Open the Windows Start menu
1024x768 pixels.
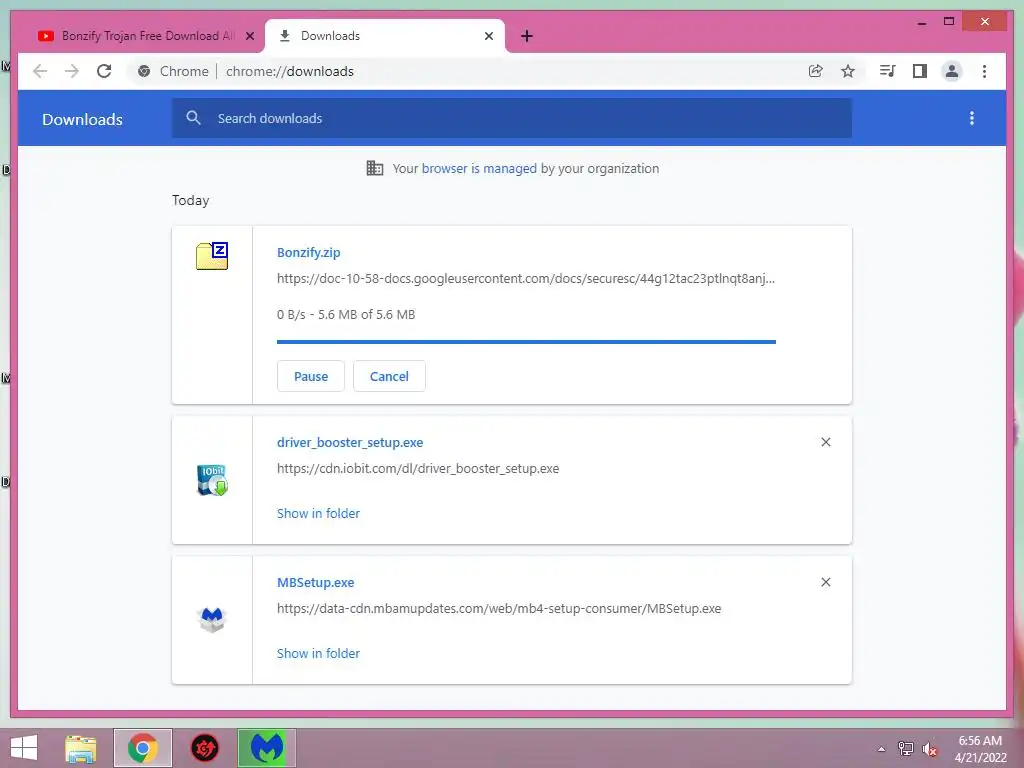24,748
